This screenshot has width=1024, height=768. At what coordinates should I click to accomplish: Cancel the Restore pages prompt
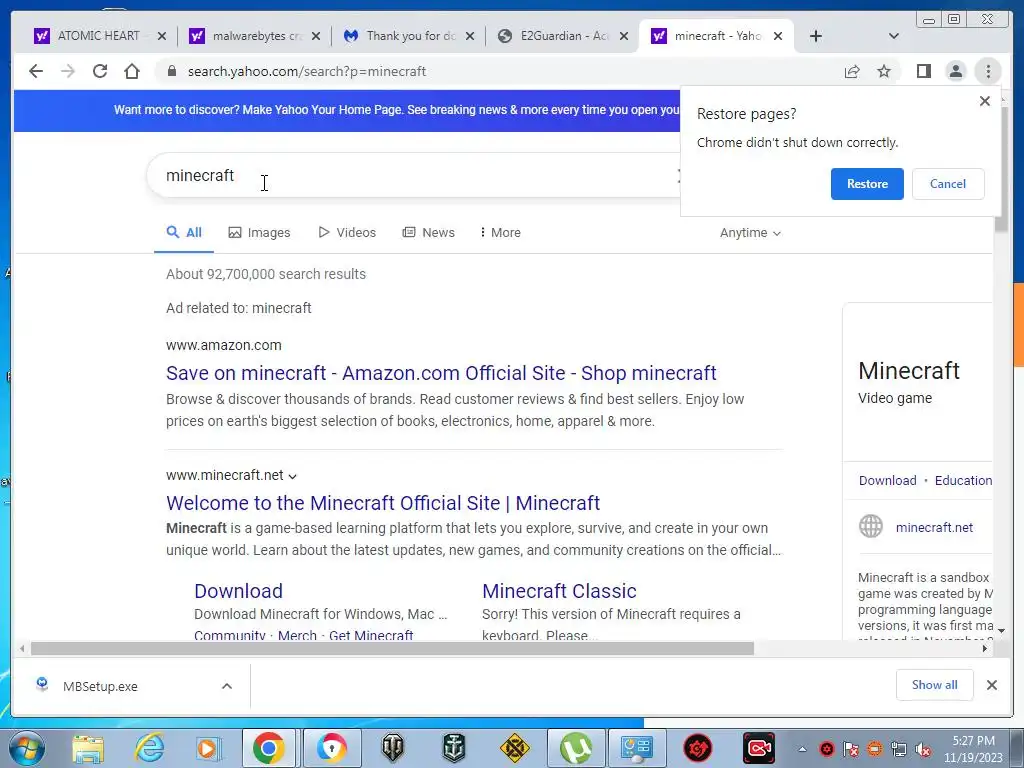click(948, 184)
